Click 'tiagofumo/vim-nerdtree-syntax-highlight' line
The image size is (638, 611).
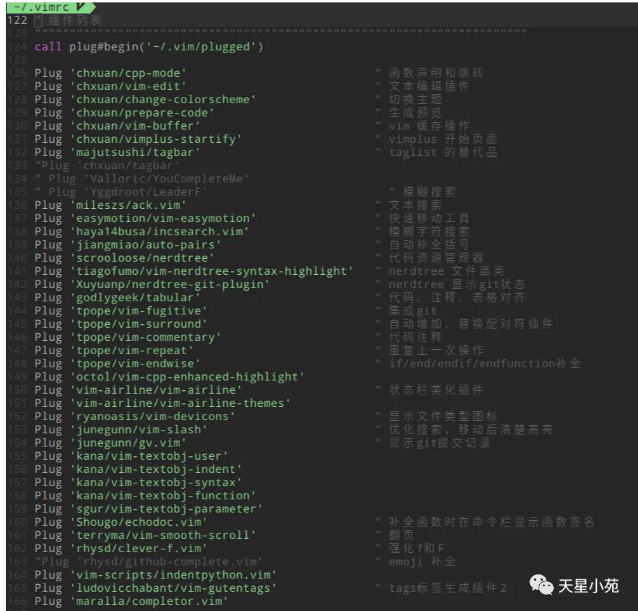click(x=194, y=271)
